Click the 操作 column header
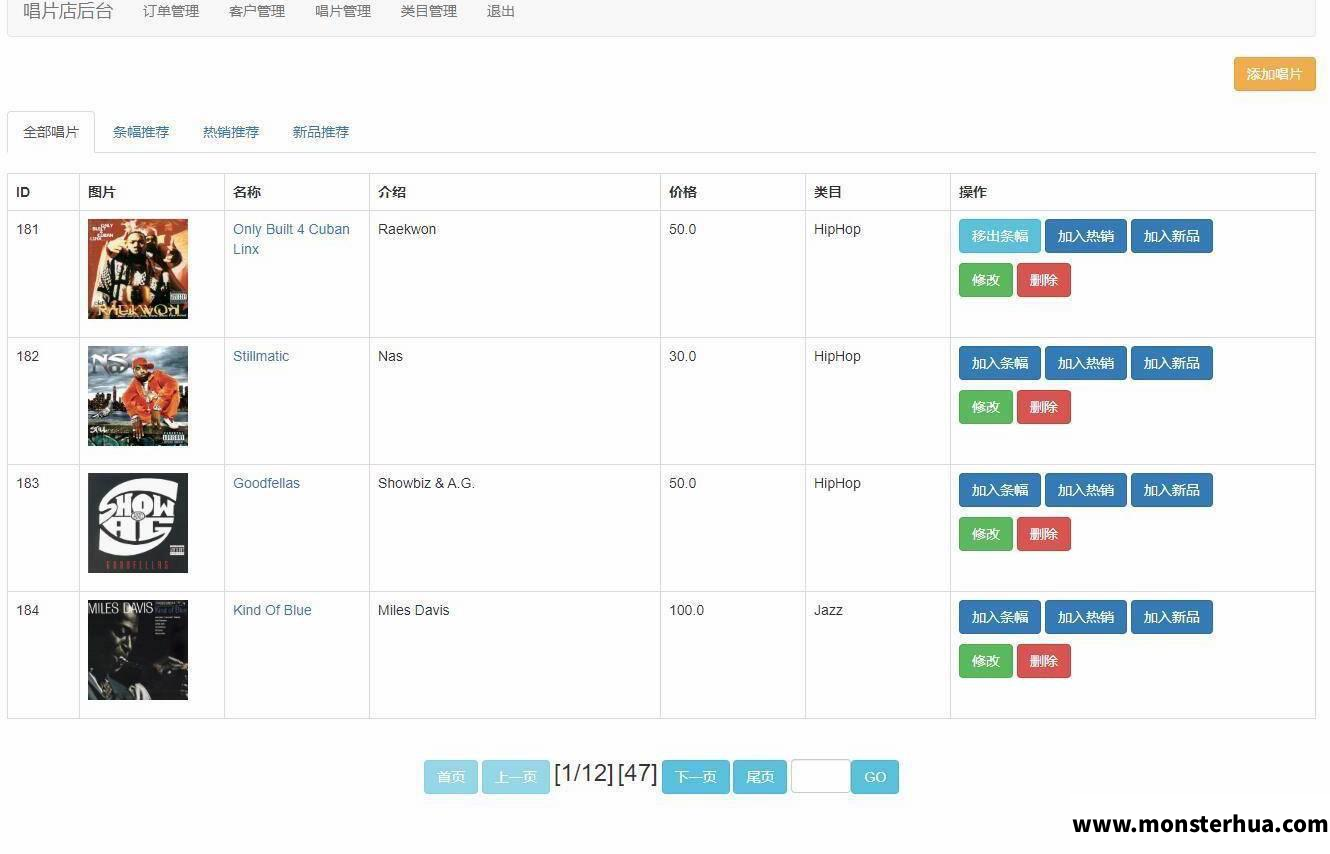Screen dimensions: 1330x854 (x=1133, y=192)
